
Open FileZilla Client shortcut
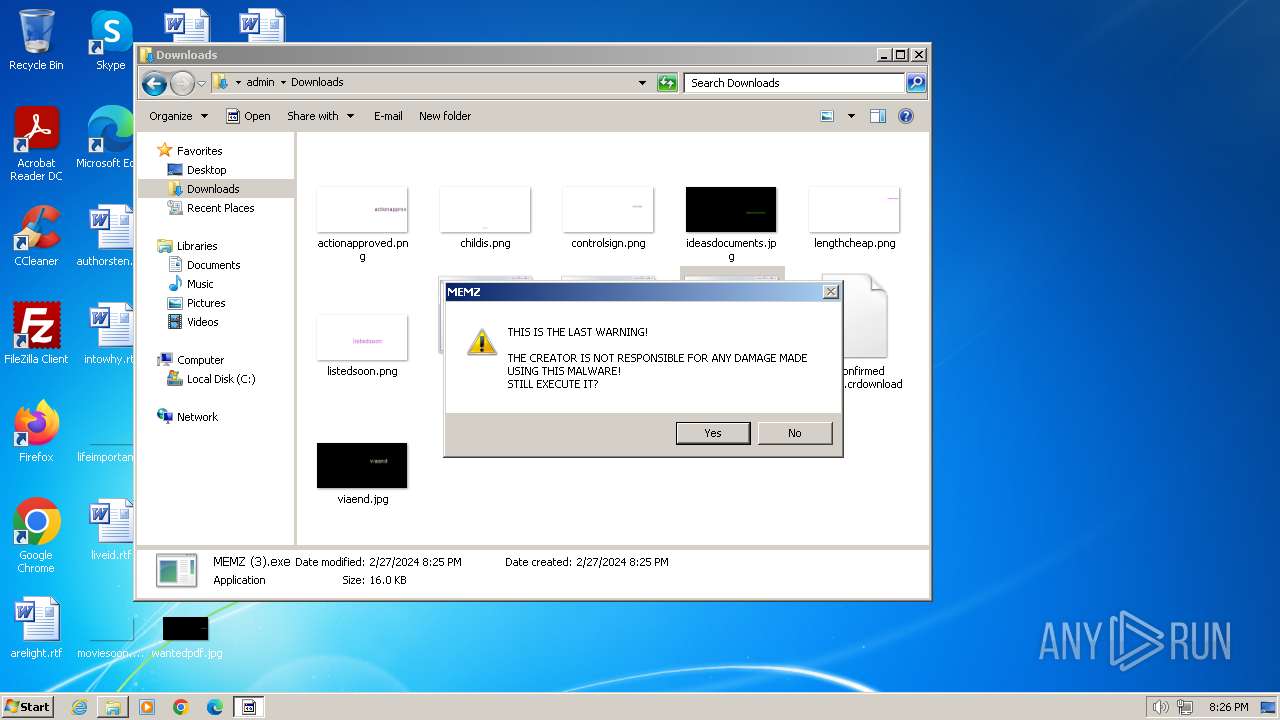point(36,333)
